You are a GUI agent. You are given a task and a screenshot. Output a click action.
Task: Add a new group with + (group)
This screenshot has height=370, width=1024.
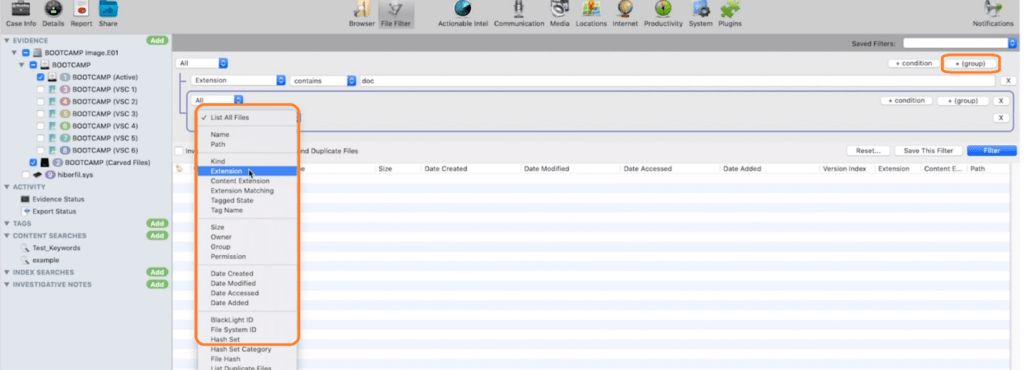point(970,63)
